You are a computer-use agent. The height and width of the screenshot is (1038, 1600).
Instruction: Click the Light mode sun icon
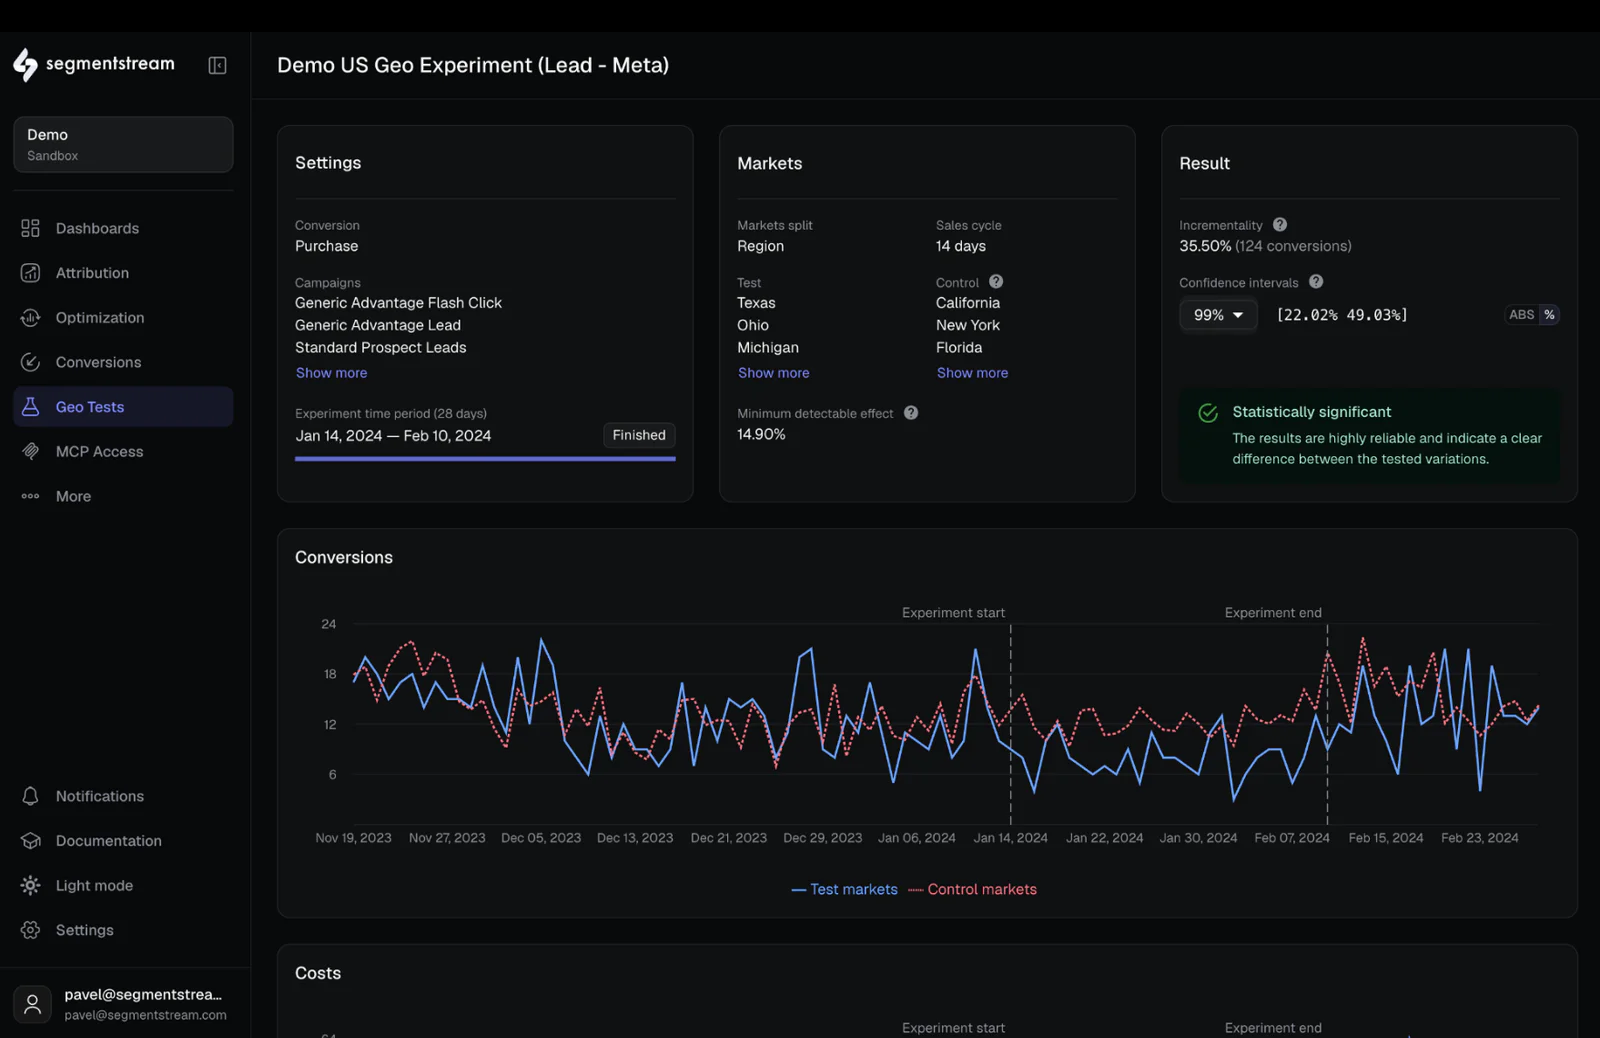point(30,885)
